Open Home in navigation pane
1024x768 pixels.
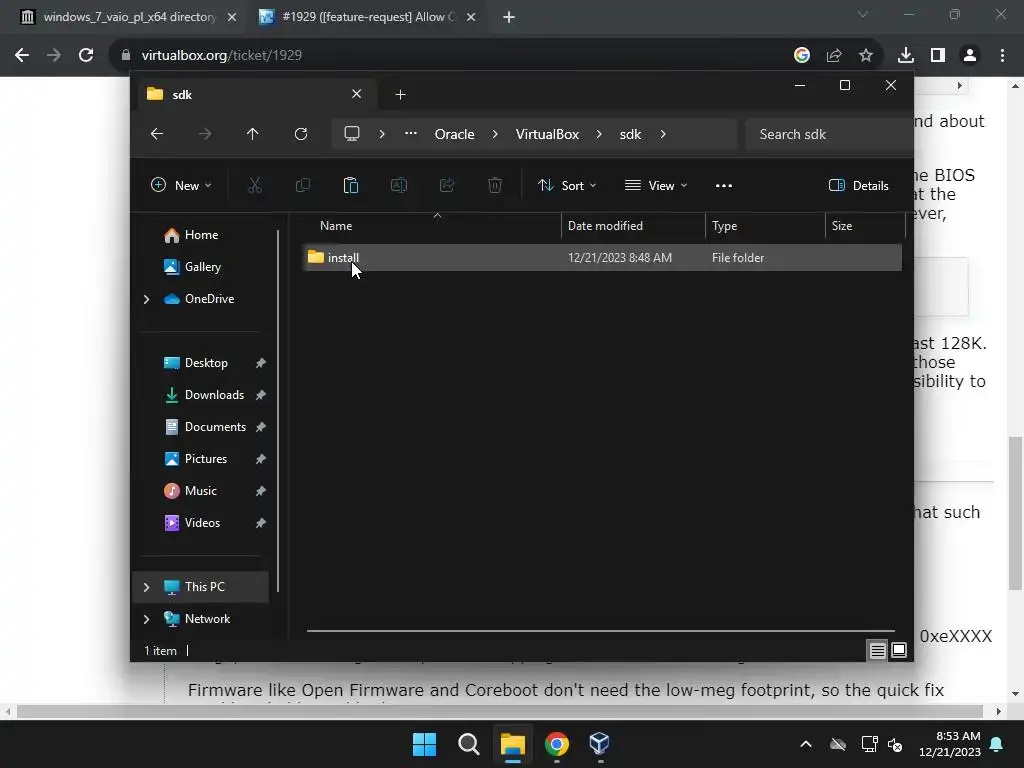202,235
